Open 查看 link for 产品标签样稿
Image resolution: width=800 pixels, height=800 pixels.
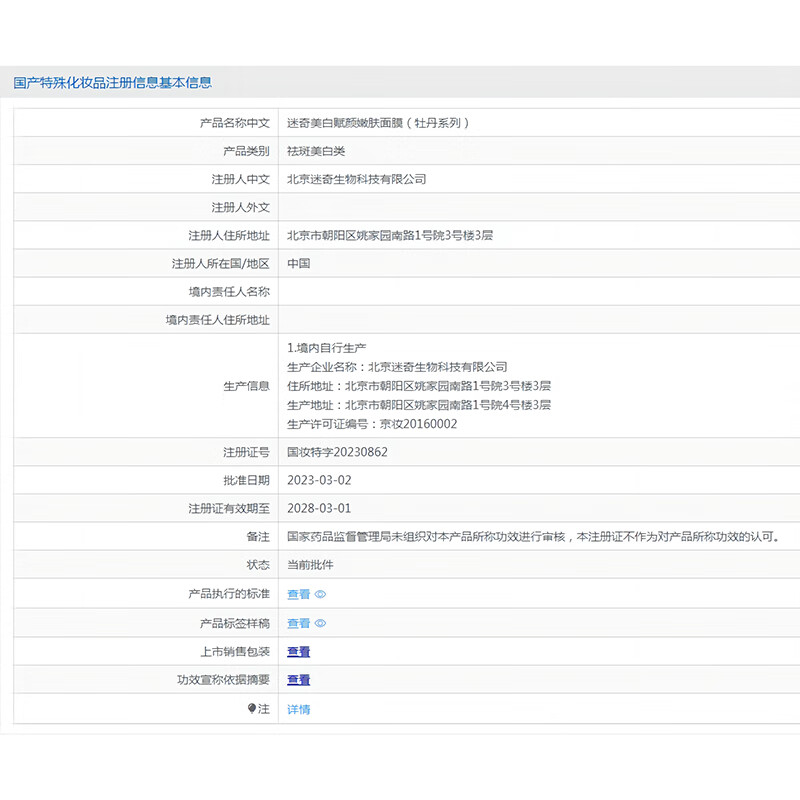pyautogui.click(x=298, y=623)
